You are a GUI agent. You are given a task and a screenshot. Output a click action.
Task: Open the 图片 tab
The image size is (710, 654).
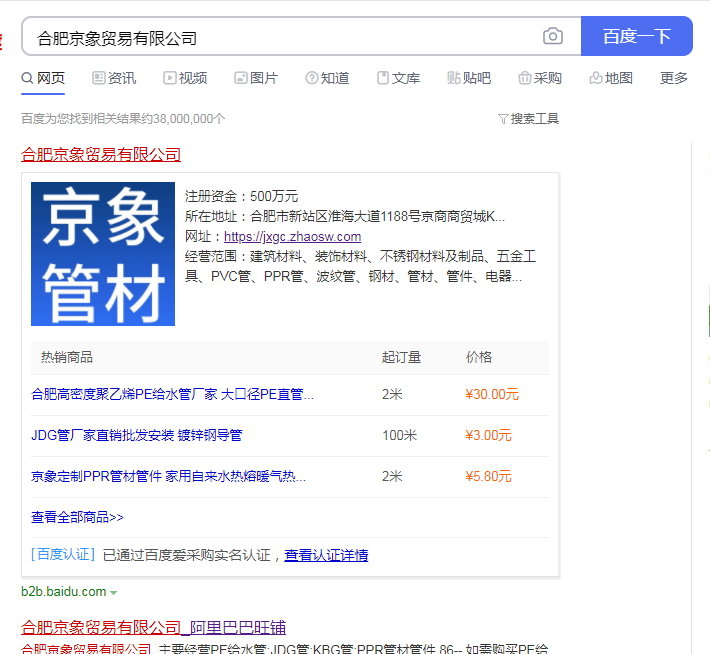click(256, 78)
